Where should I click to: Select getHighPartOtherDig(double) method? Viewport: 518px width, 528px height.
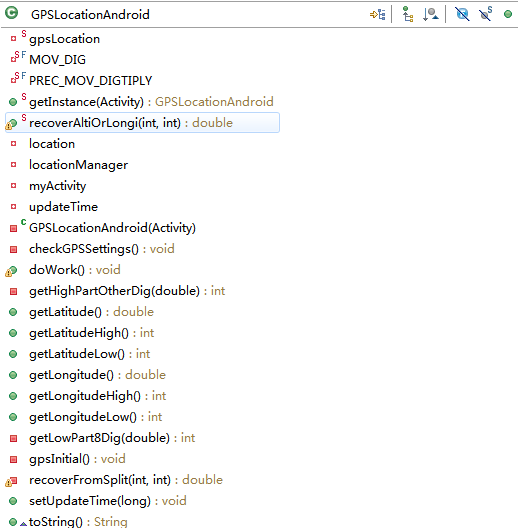click(127, 291)
